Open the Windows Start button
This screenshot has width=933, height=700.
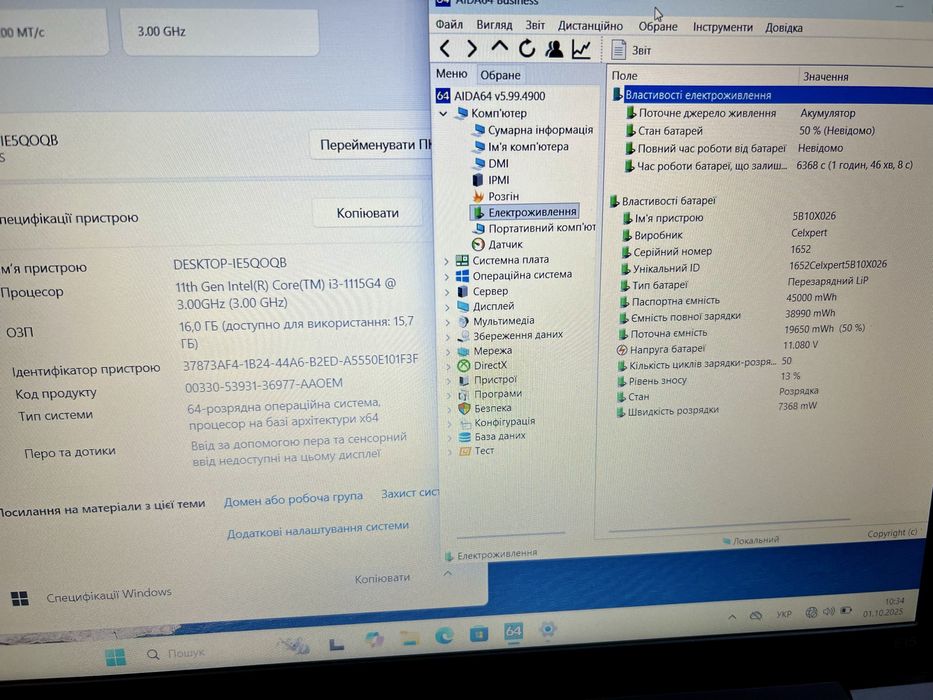(x=115, y=657)
